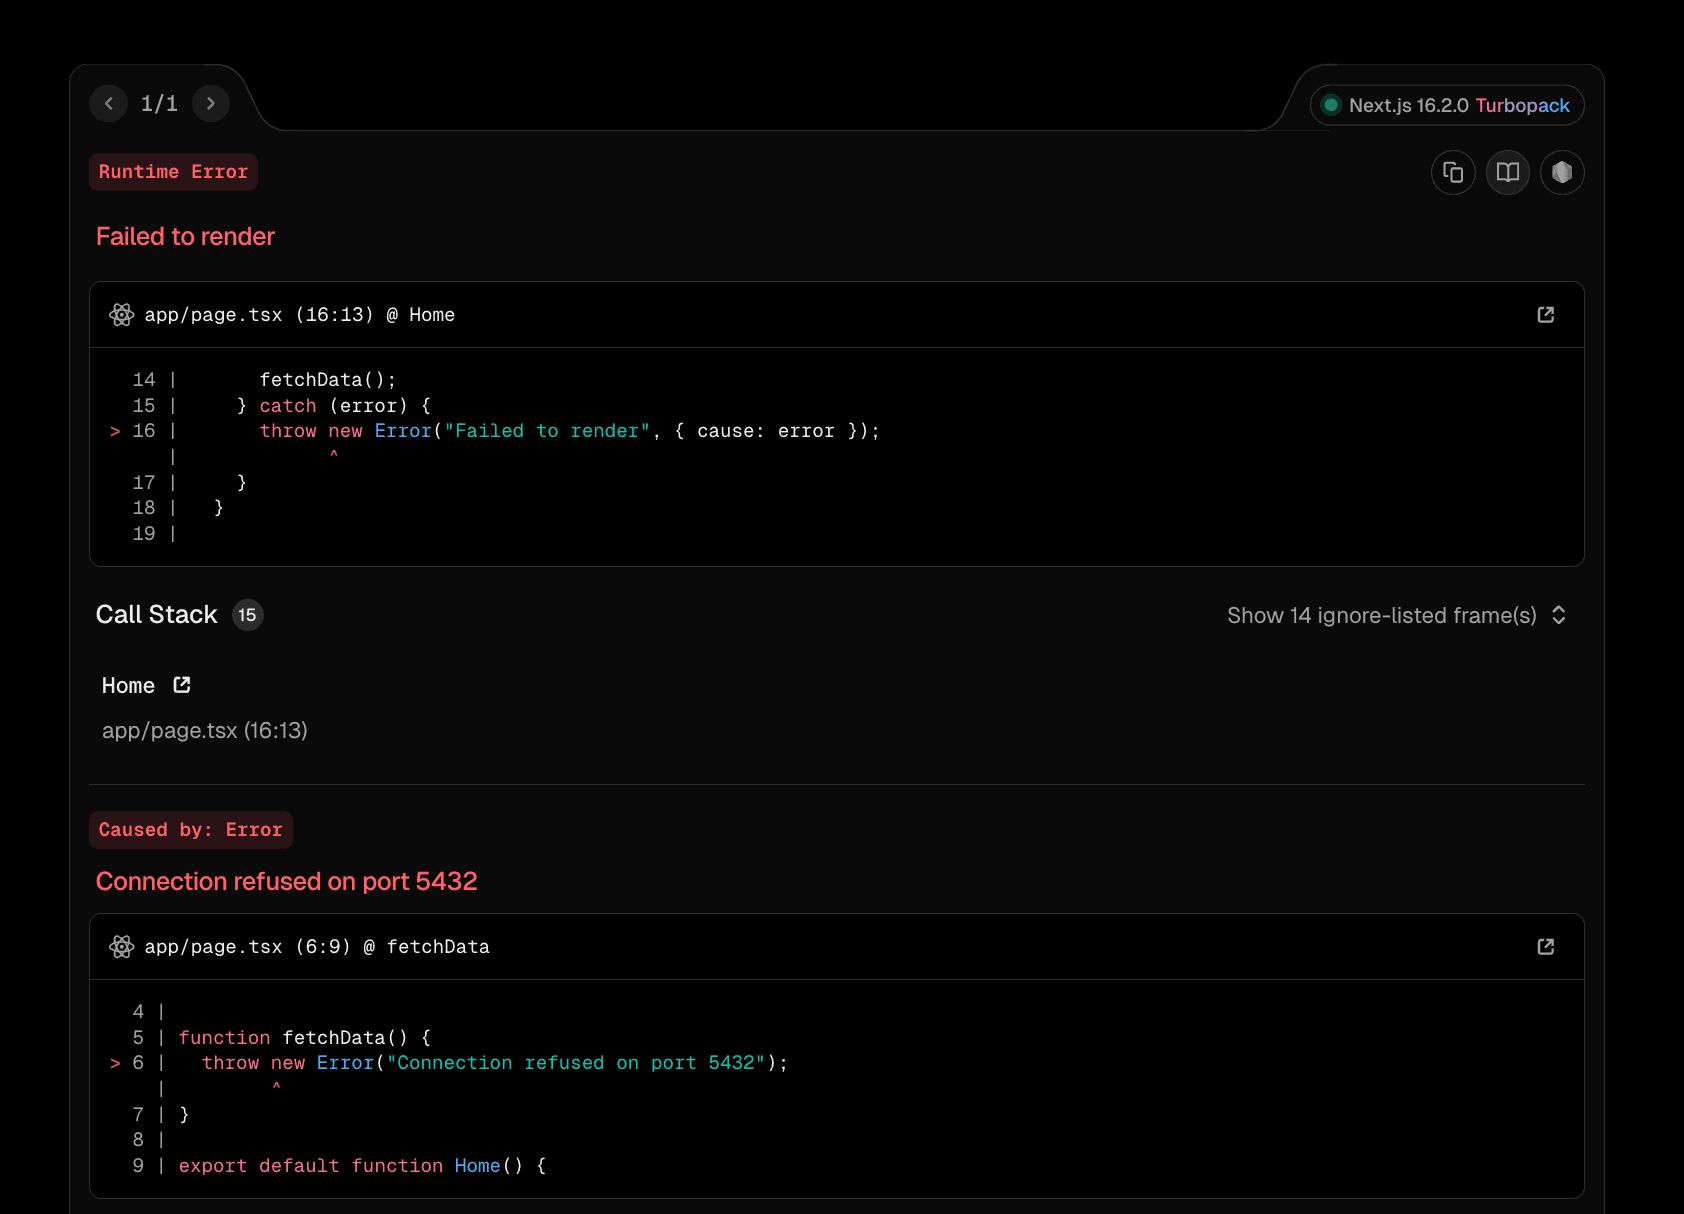Click the Home call stack frame
The image size is (1684, 1214).
(x=129, y=686)
